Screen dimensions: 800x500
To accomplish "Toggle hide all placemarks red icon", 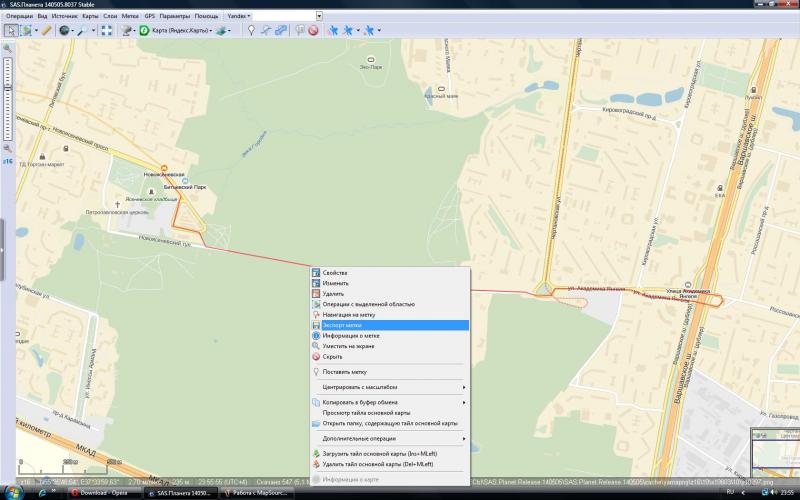I will [313, 31].
